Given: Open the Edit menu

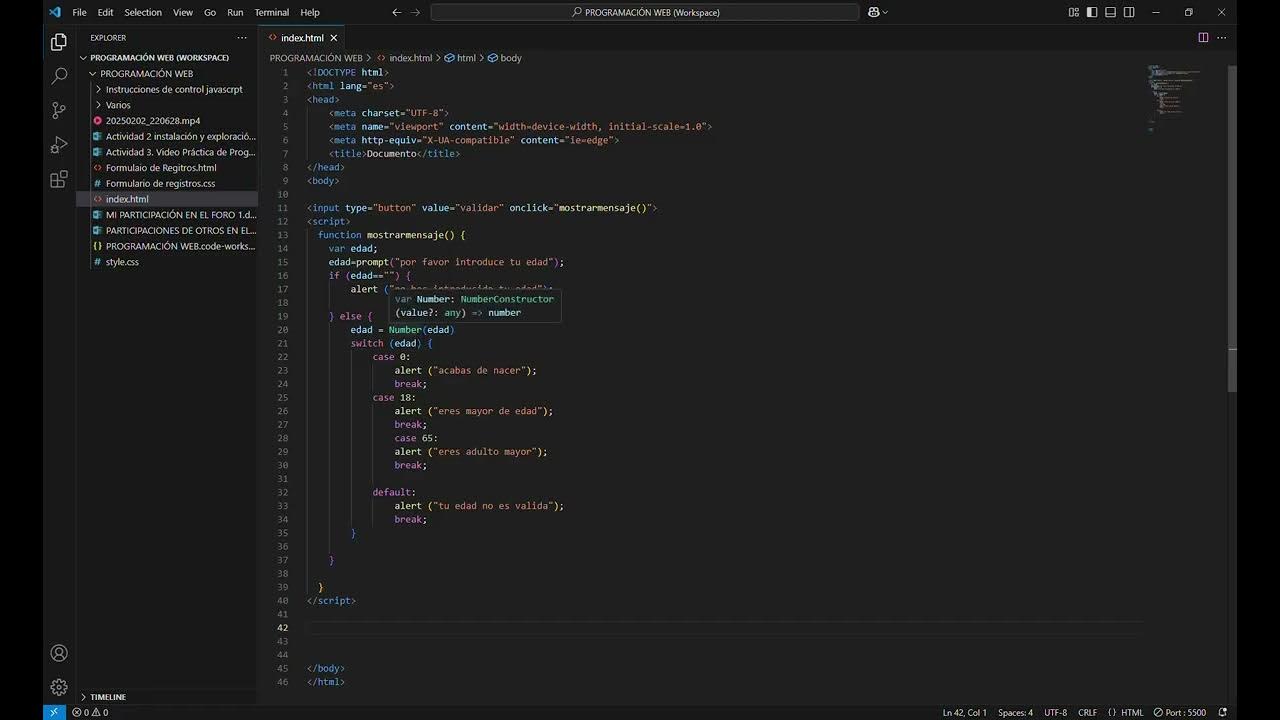Looking at the screenshot, I should [x=105, y=12].
